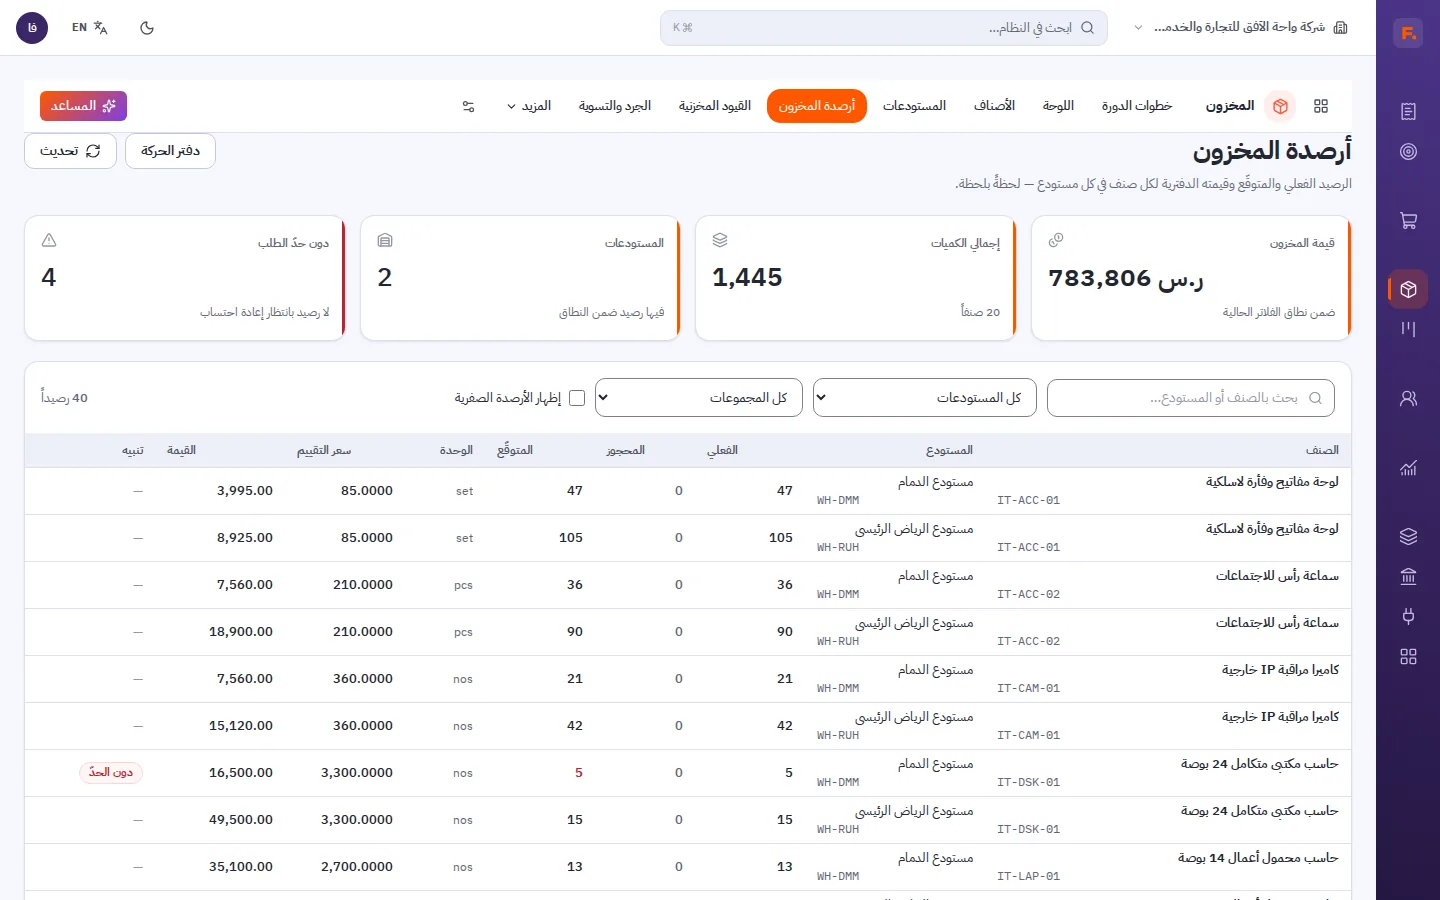Open the layers stack sidebar icon
The image size is (1440, 900).
tap(1408, 536)
